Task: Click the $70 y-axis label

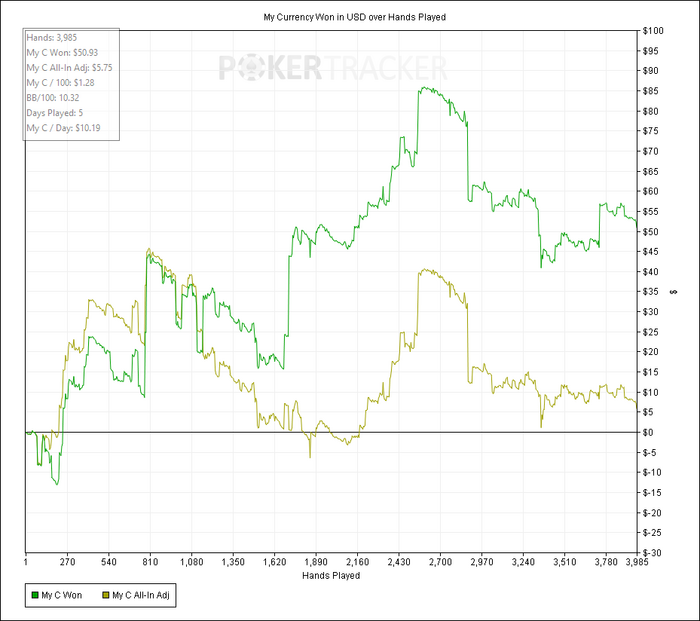Action: click(651, 151)
